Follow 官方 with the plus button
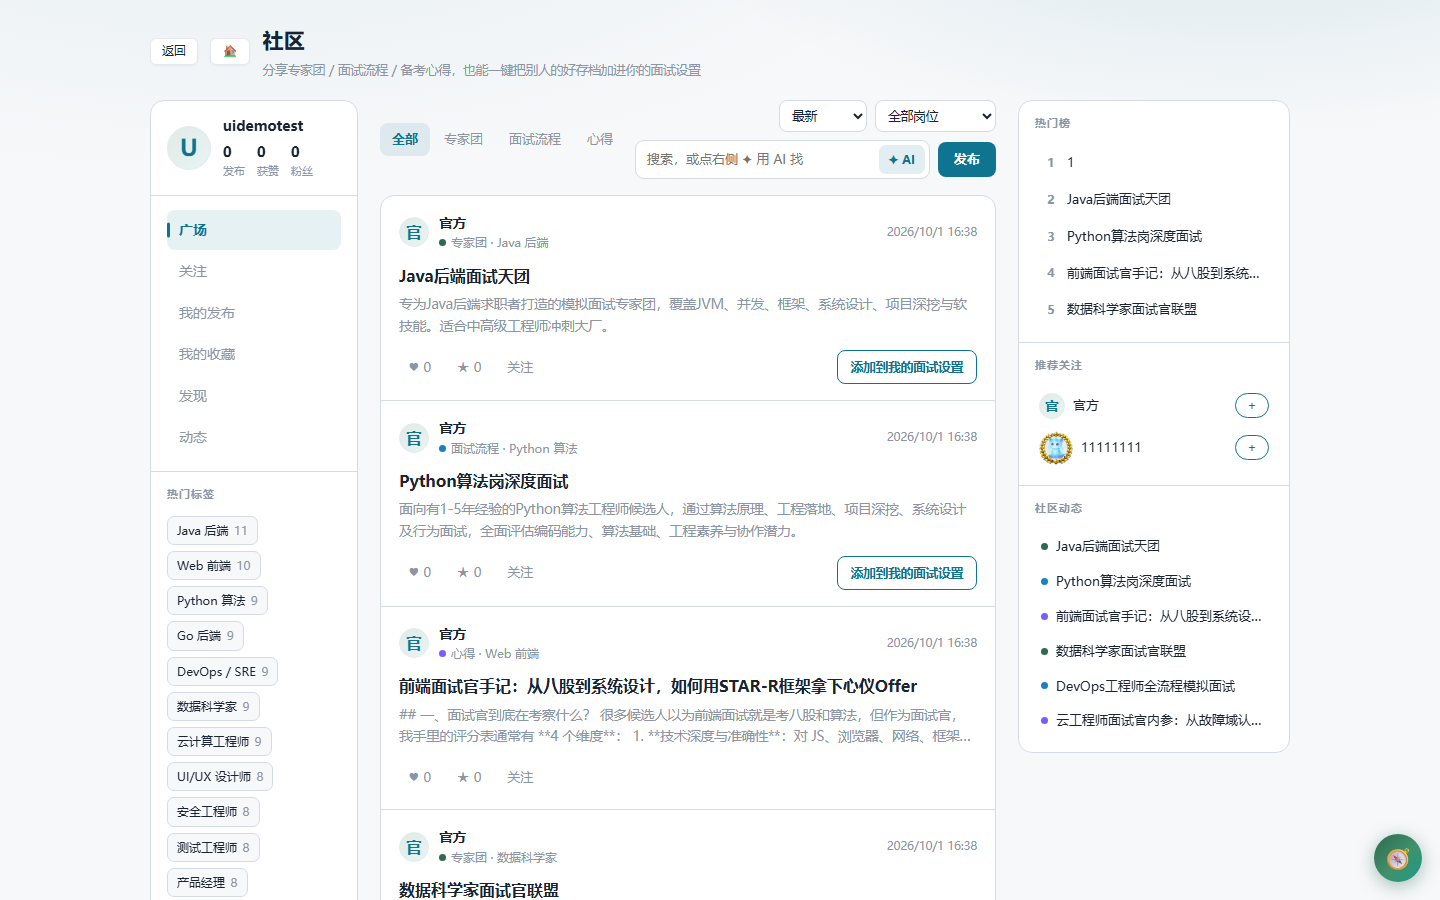This screenshot has height=900, width=1440. pyautogui.click(x=1252, y=406)
